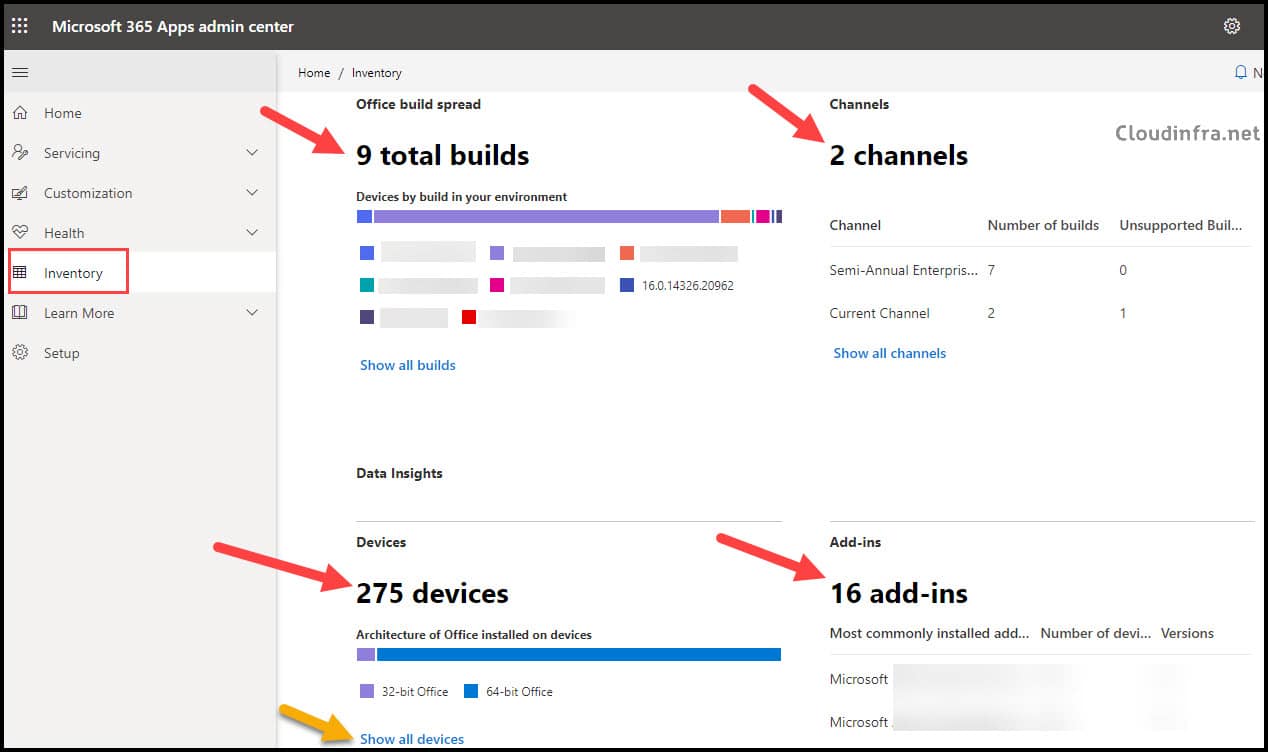This screenshot has width=1268, height=752.
Task: Click the Learn More book icon
Action: tap(20, 313)
